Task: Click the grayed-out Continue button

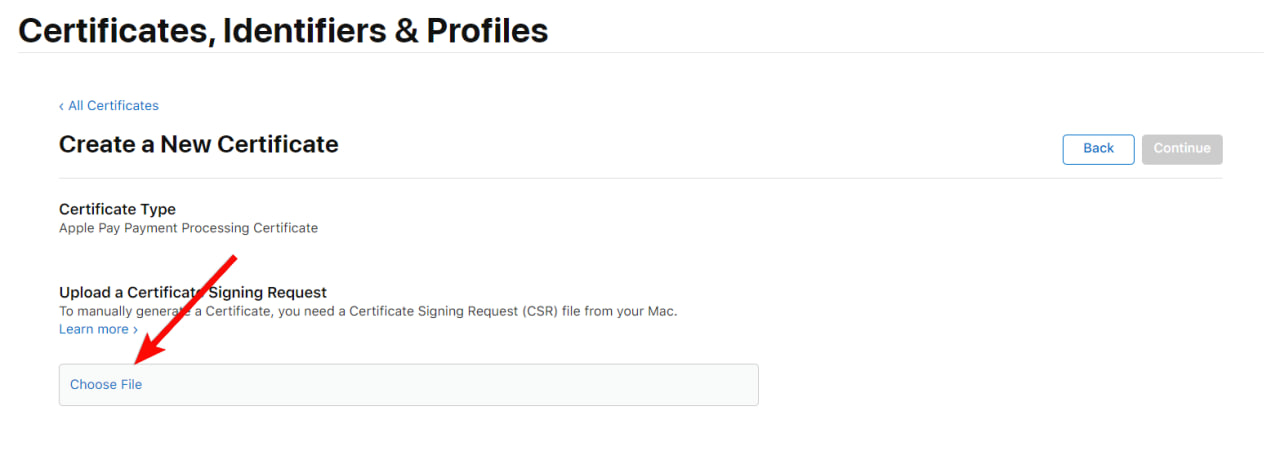Action: (x=1182, y=149)
